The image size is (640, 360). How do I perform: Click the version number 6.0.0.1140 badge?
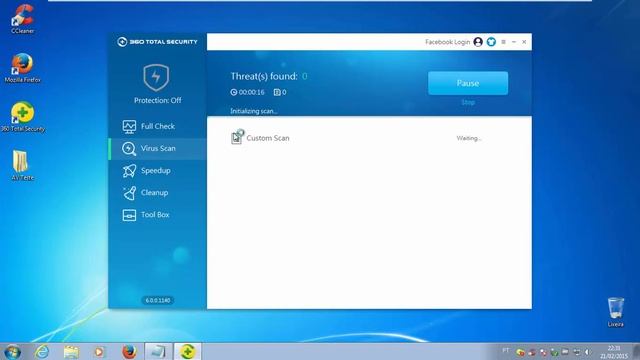pyautogui.click(x=158, y=300)
